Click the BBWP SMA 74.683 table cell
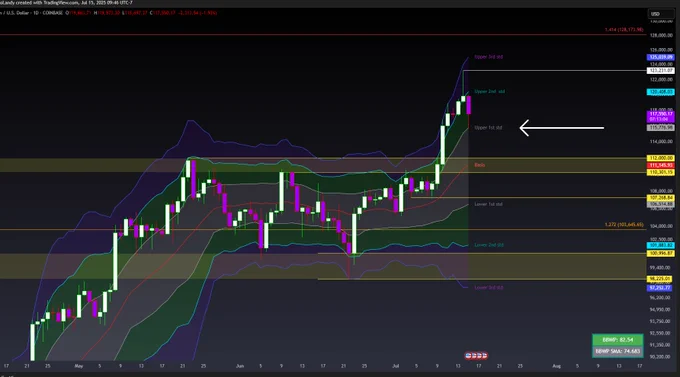680x377 pixels. 618,351
